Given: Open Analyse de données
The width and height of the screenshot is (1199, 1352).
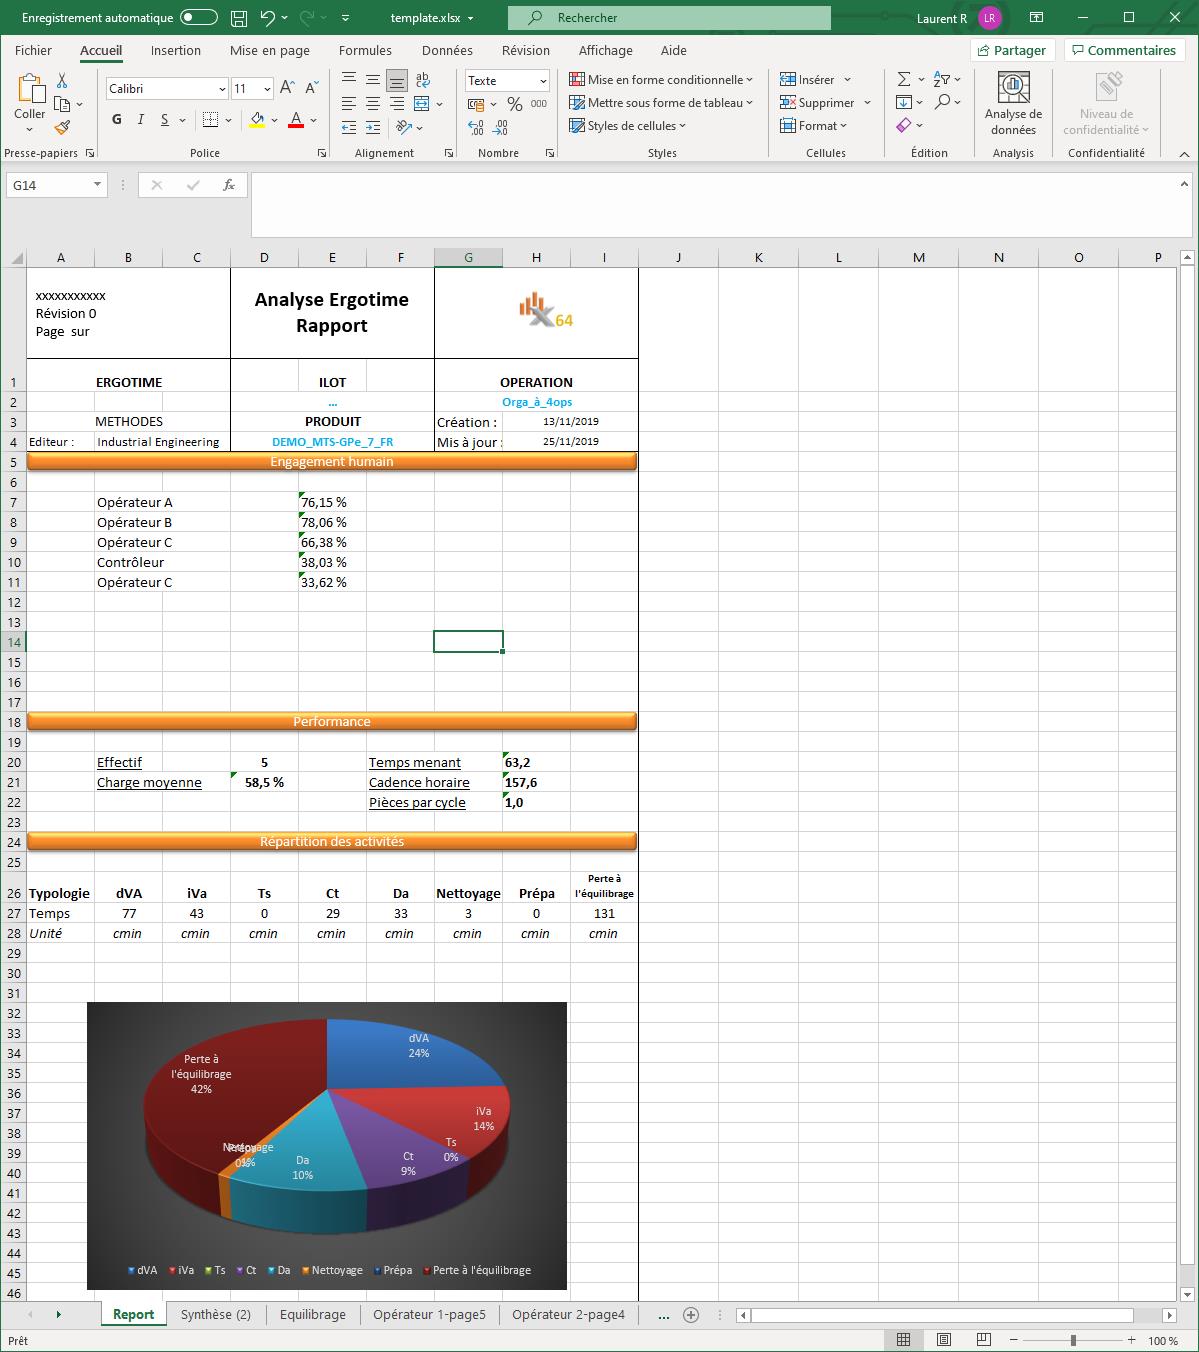Looking at the screenshot, I should pyautogui.click(x=1013, y=104).
